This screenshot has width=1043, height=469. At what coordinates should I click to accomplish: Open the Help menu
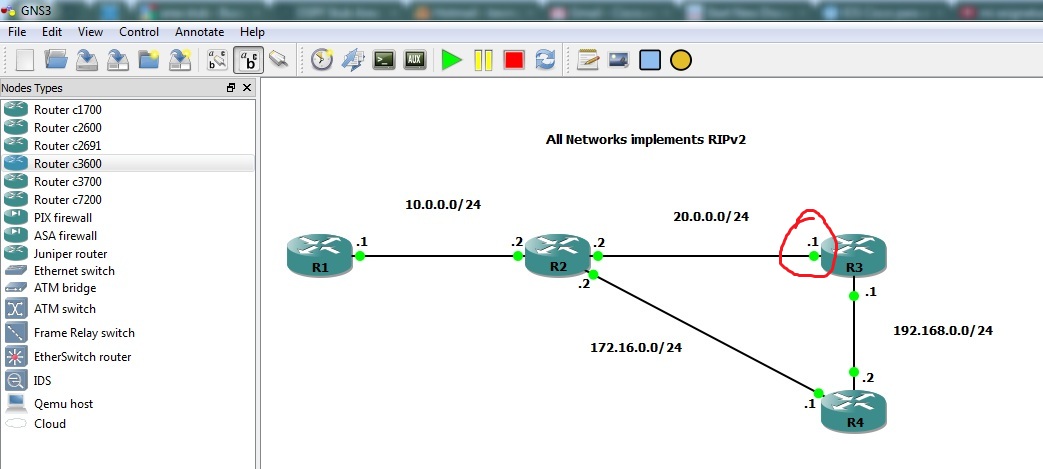pyautogui.click(x=252, y=32)
